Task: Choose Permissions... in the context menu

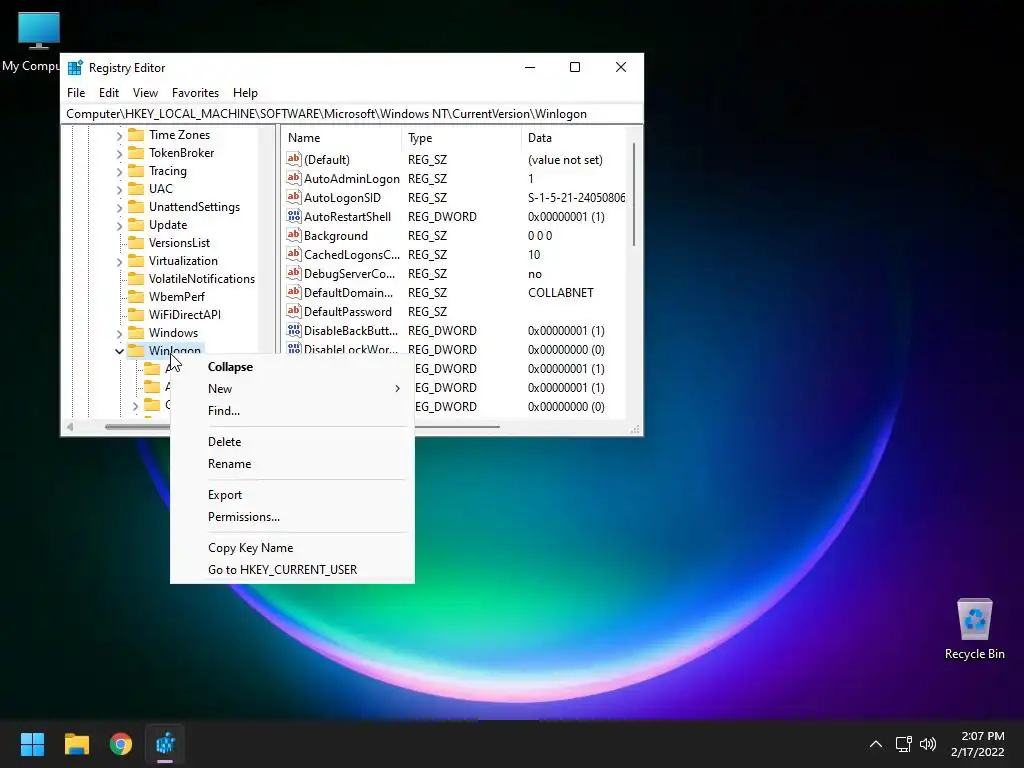Action: click(x=292, y=517)
